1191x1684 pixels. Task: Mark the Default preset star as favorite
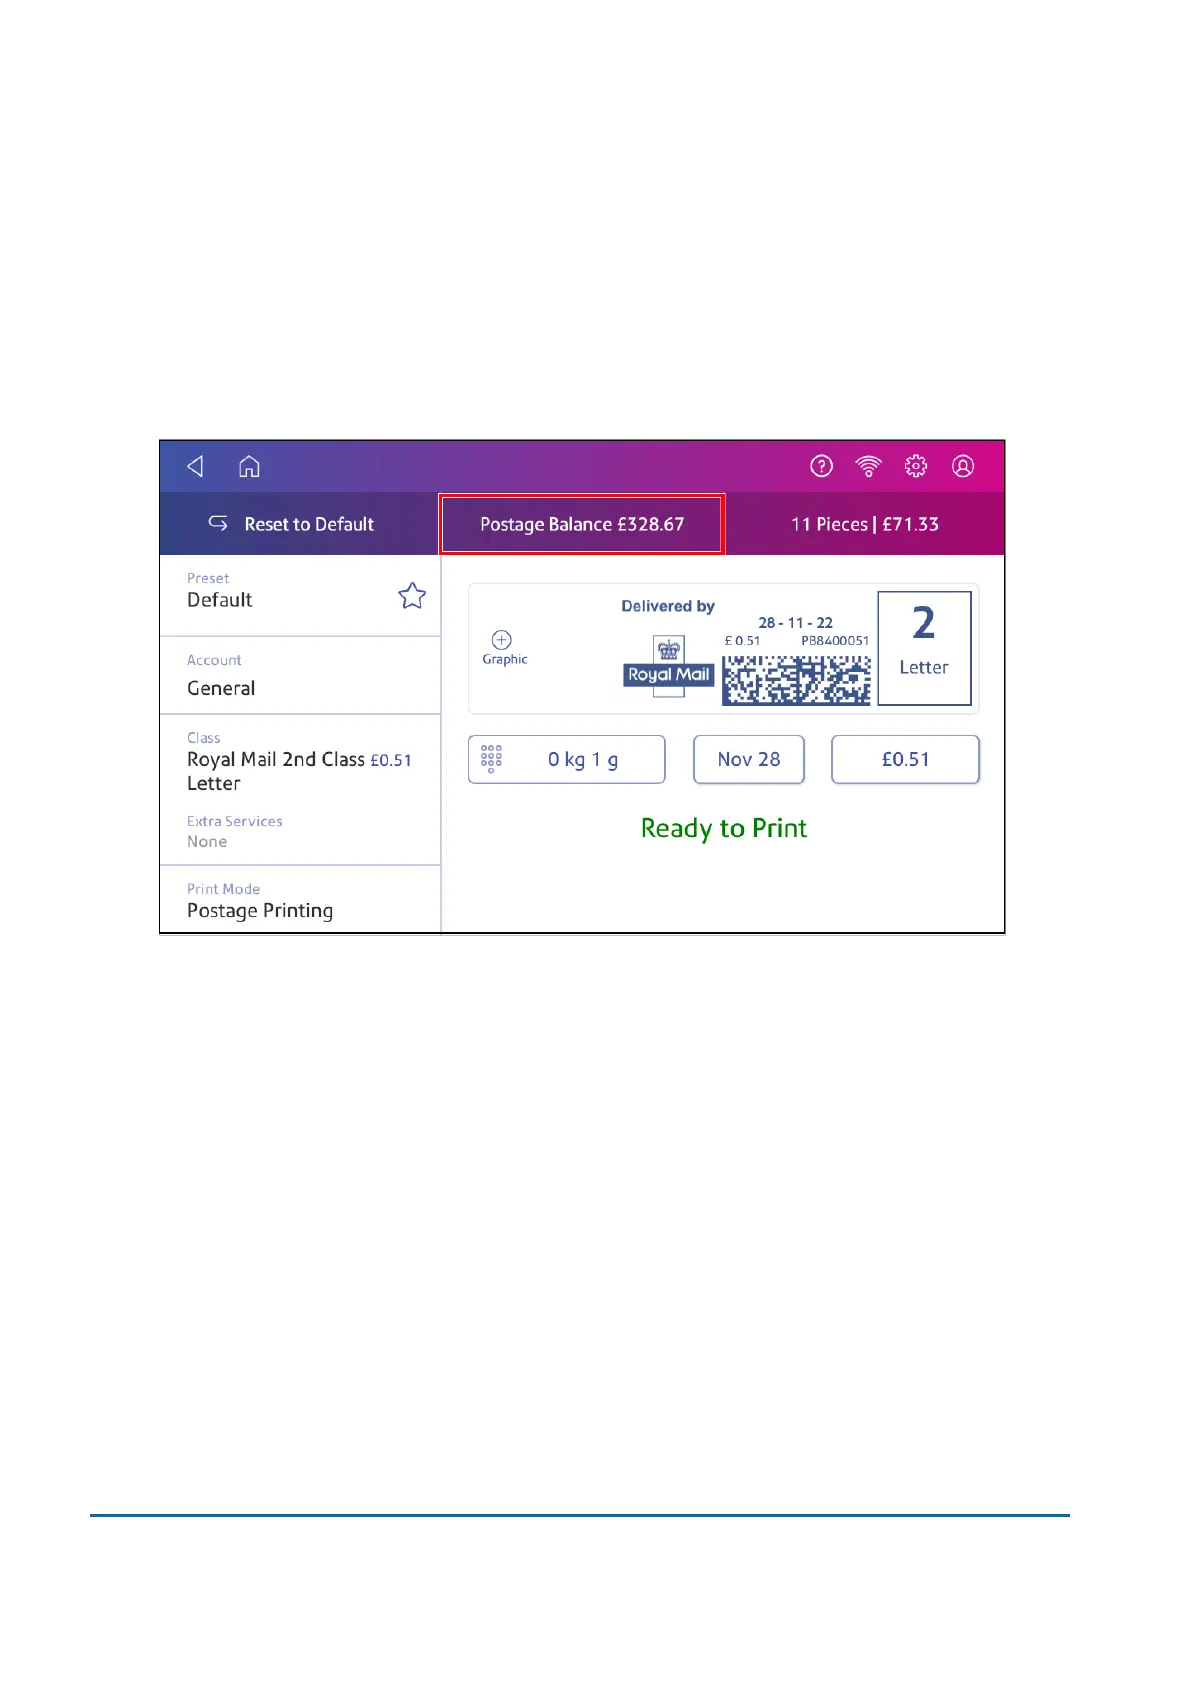tap(412, 596)
